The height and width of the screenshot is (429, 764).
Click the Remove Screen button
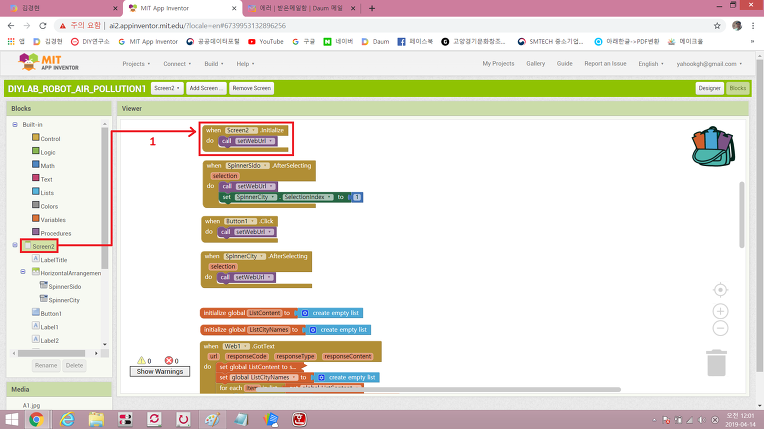coord(251,88)
